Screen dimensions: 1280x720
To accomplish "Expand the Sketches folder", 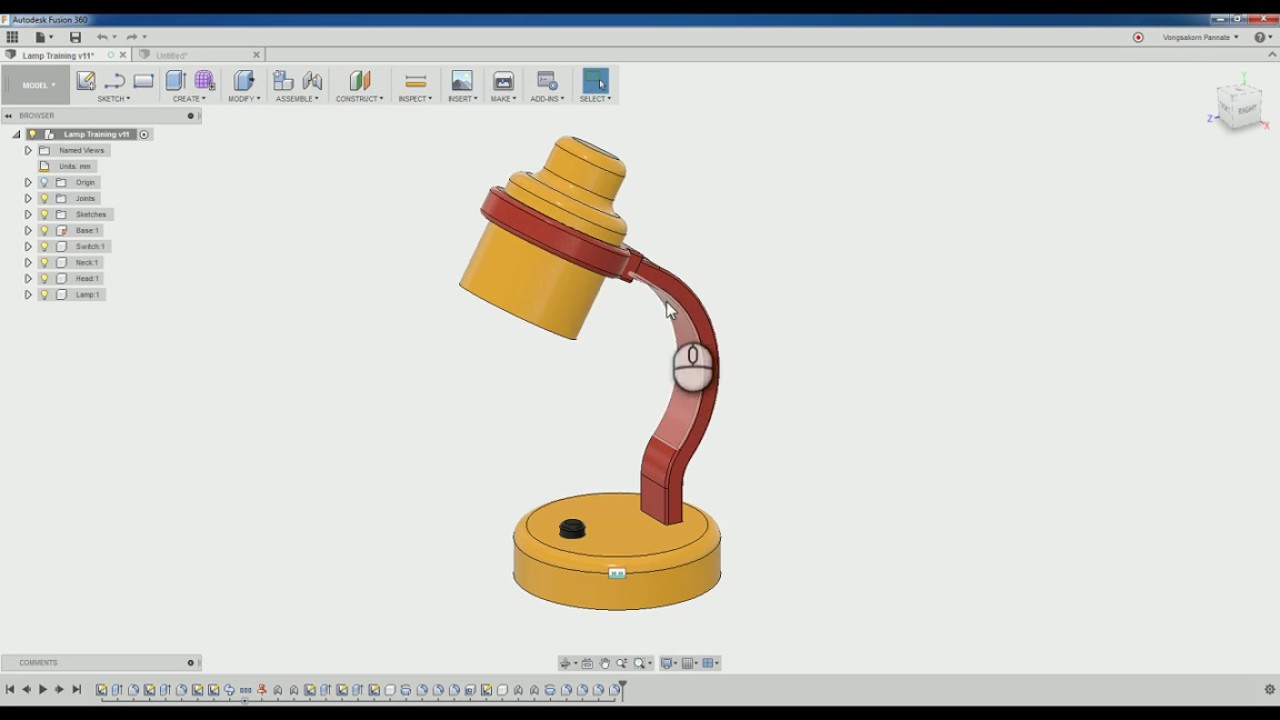I will click(28, 214).
